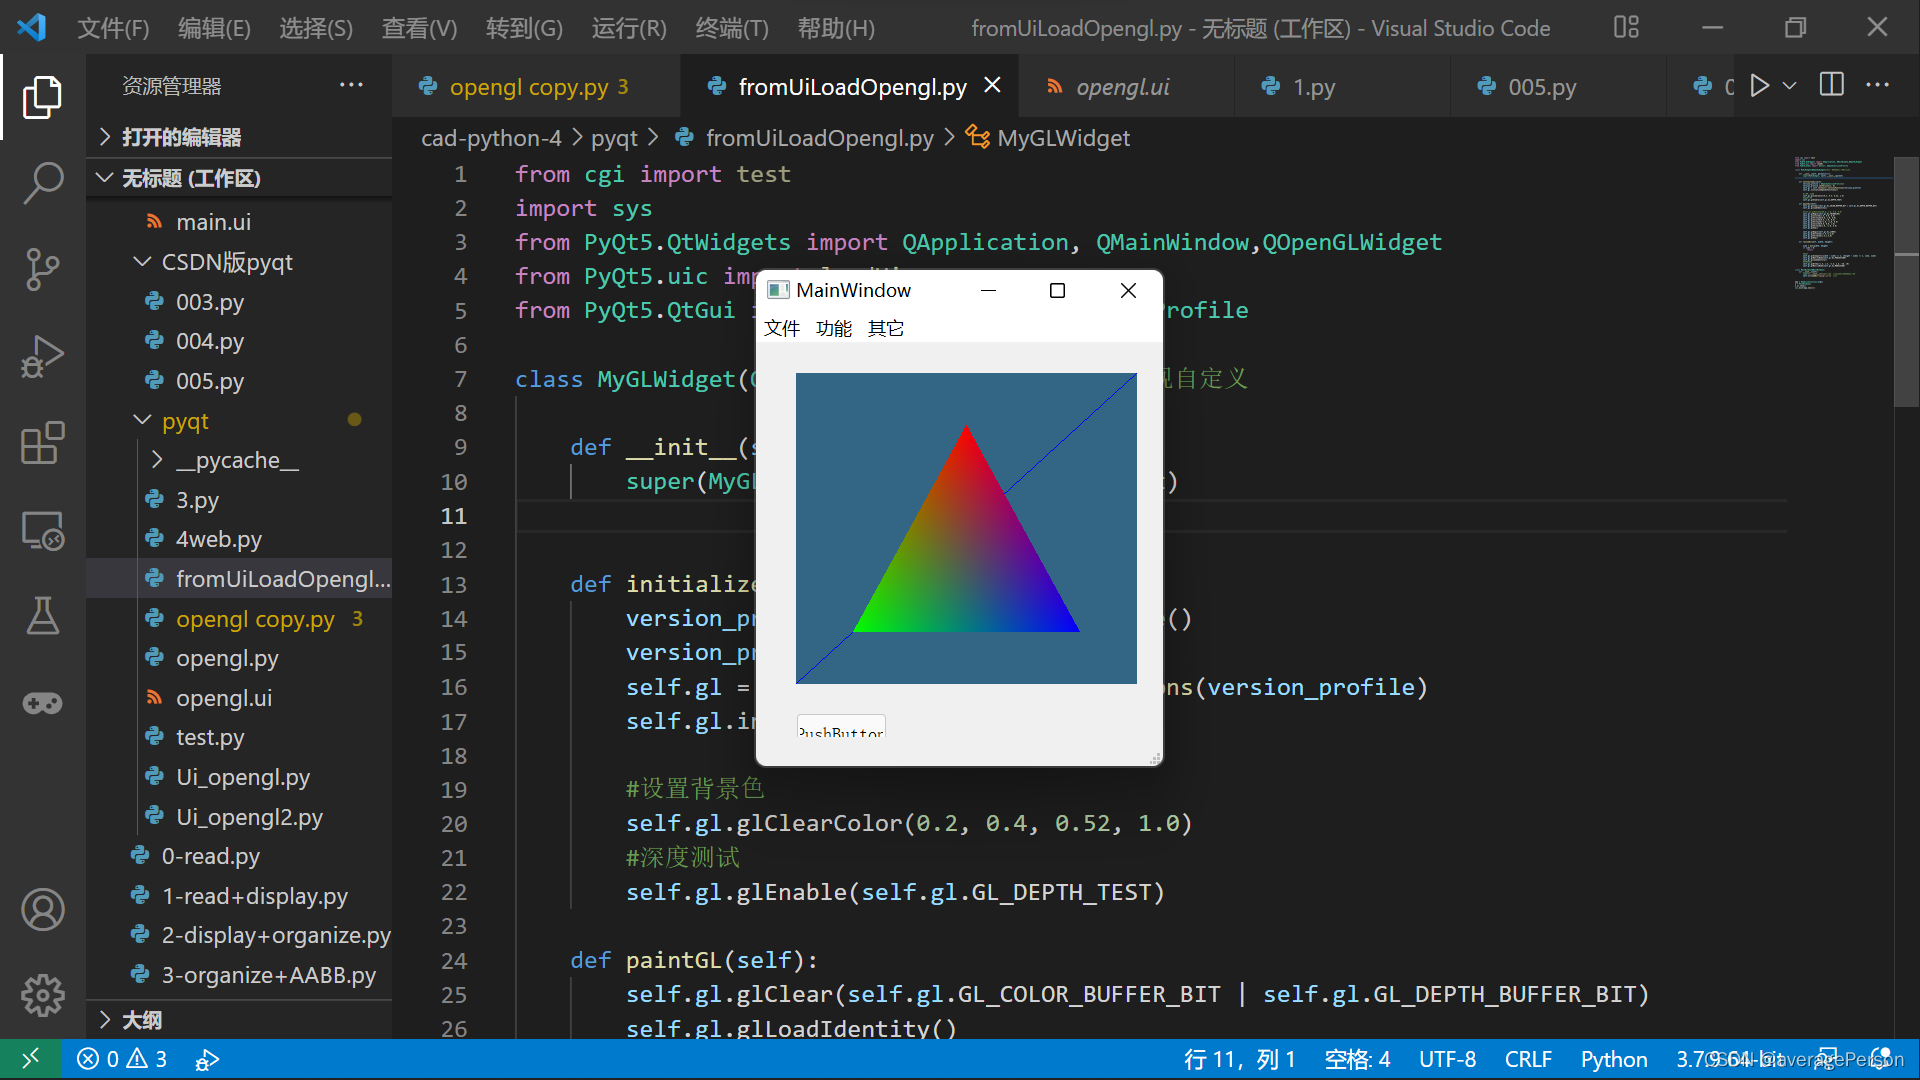
Task: Open Remote Explorer view
Action: click(x=42, y=530)
